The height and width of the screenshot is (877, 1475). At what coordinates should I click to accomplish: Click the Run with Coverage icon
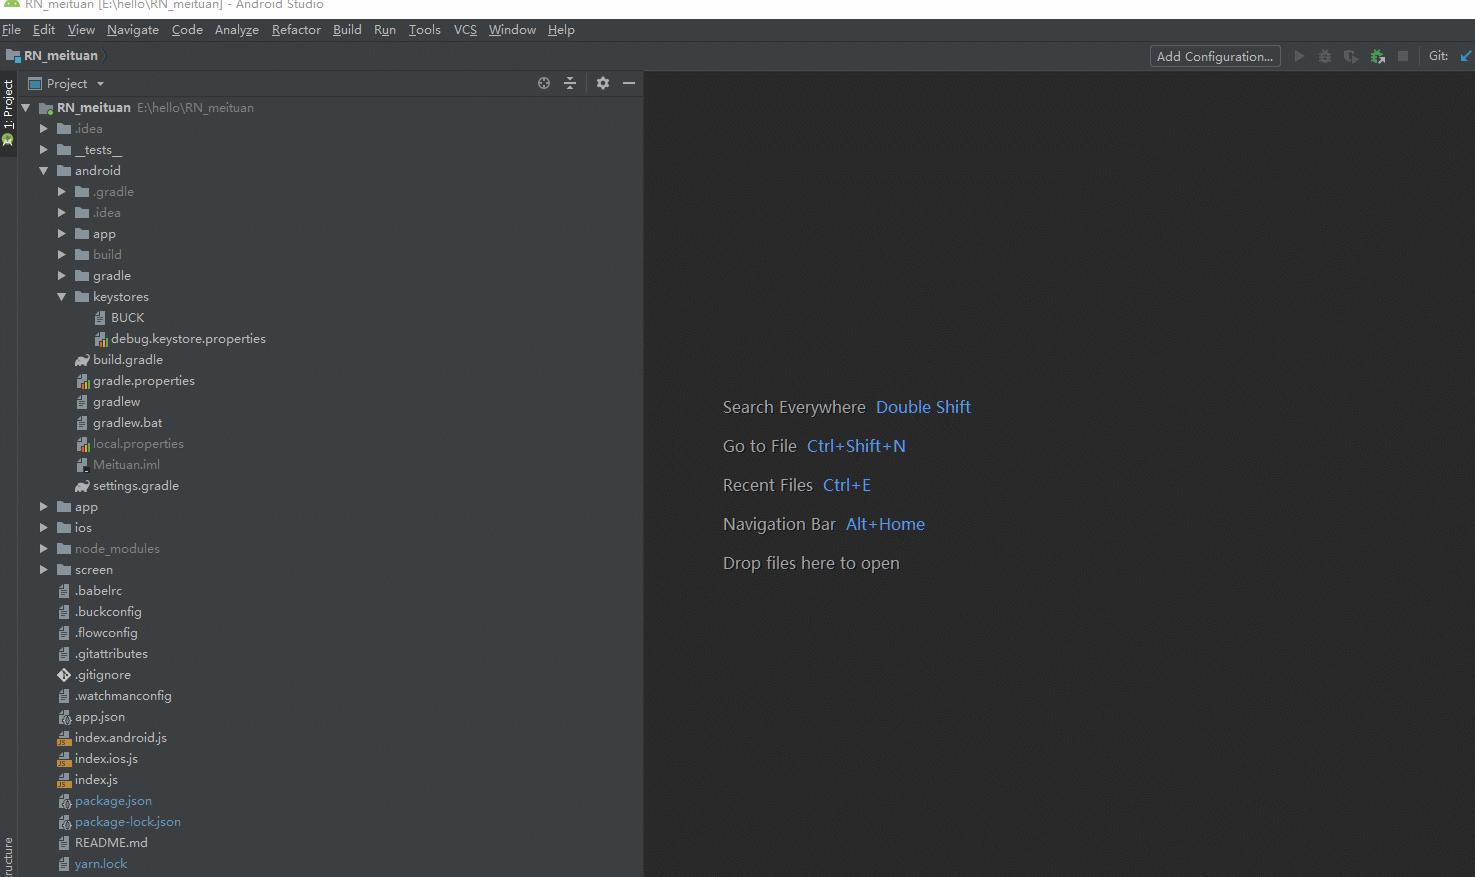point(1351,56)
